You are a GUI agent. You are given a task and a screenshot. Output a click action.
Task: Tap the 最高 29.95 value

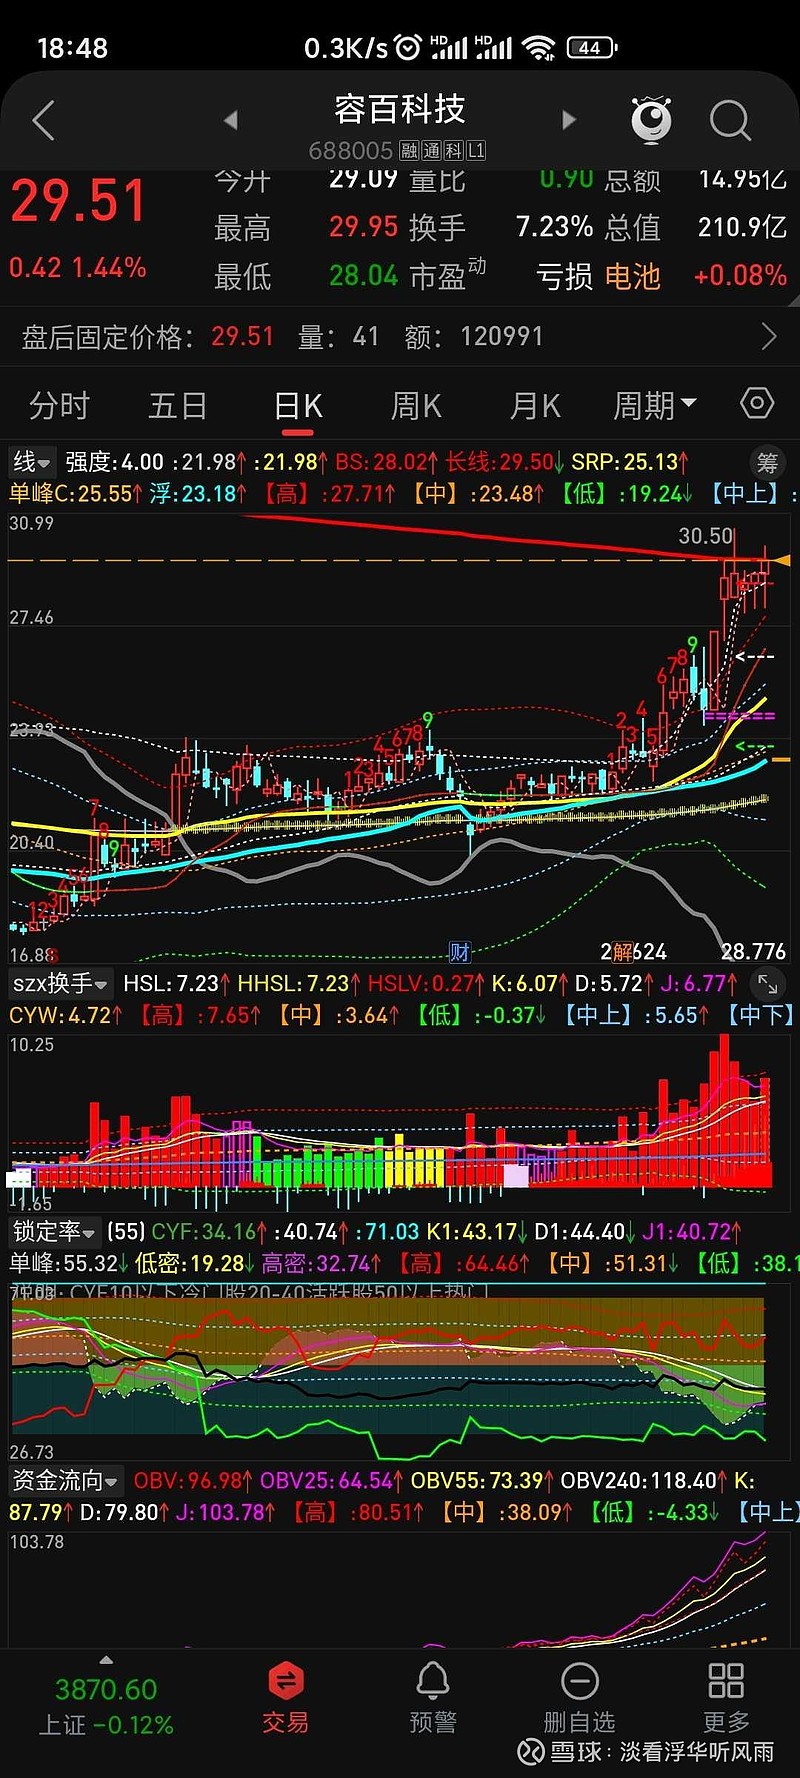pyautogui.click(x=364, y=227)
